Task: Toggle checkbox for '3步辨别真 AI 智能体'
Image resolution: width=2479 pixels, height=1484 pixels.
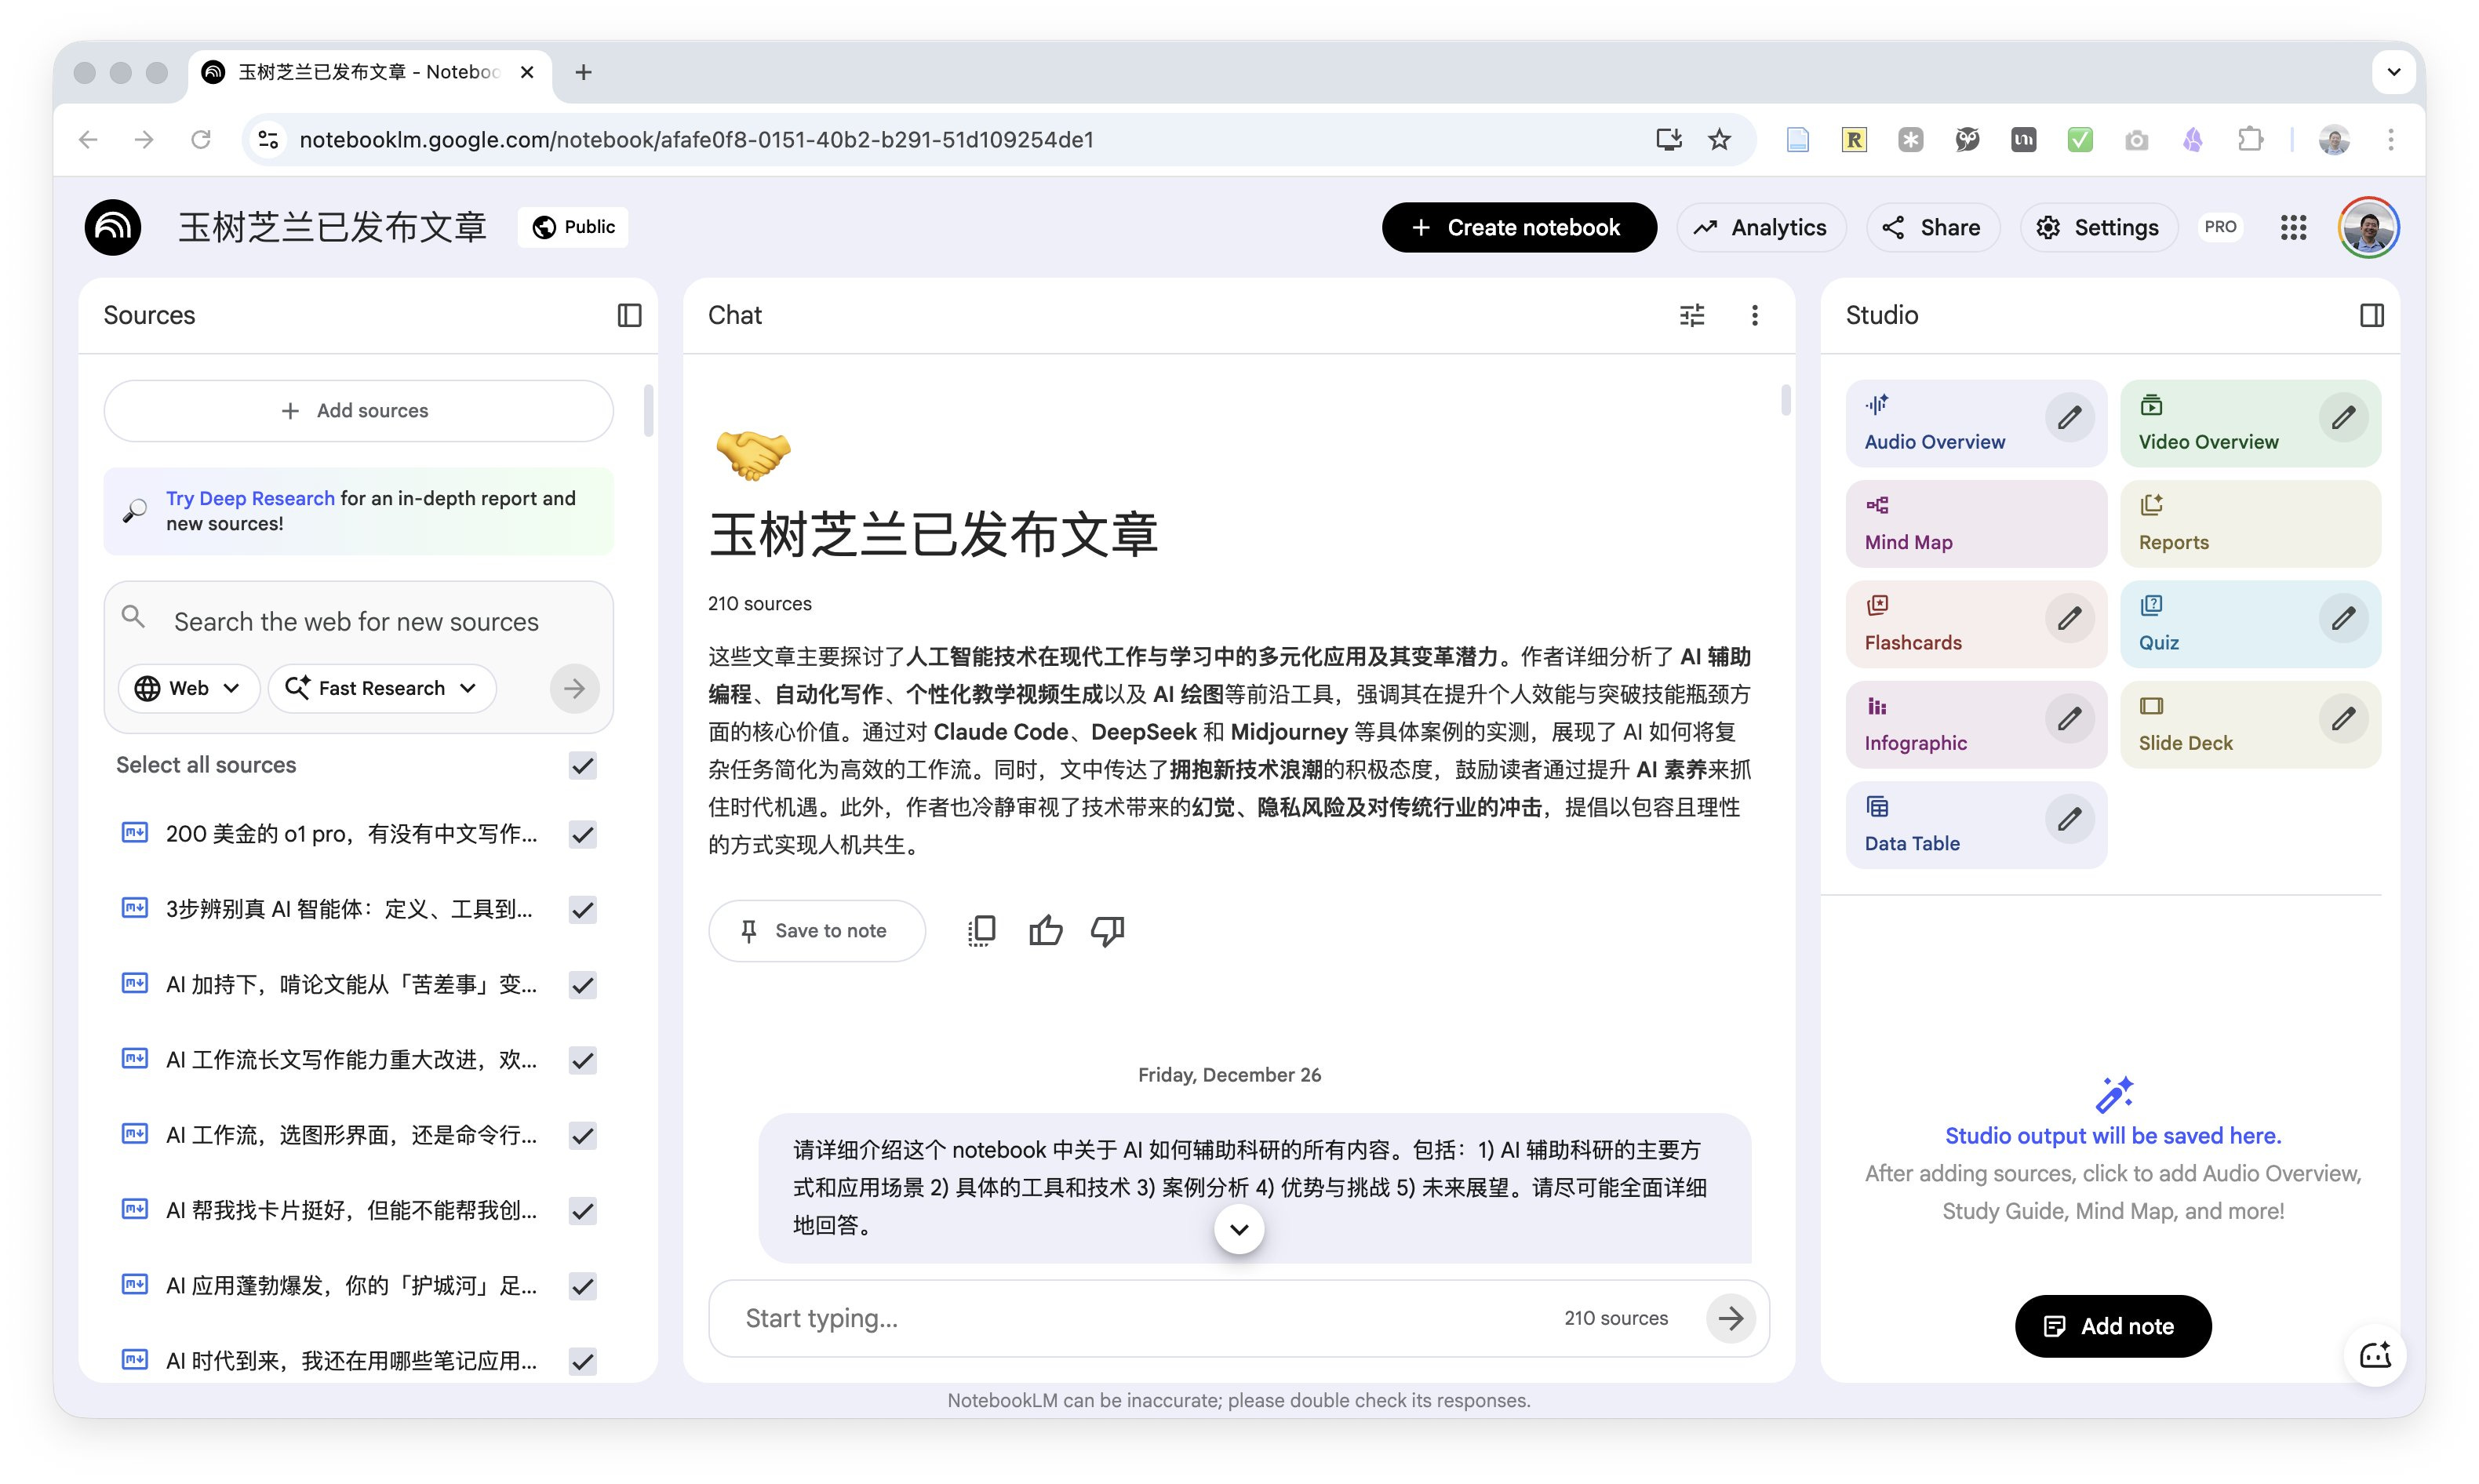Action: [582, 909]
